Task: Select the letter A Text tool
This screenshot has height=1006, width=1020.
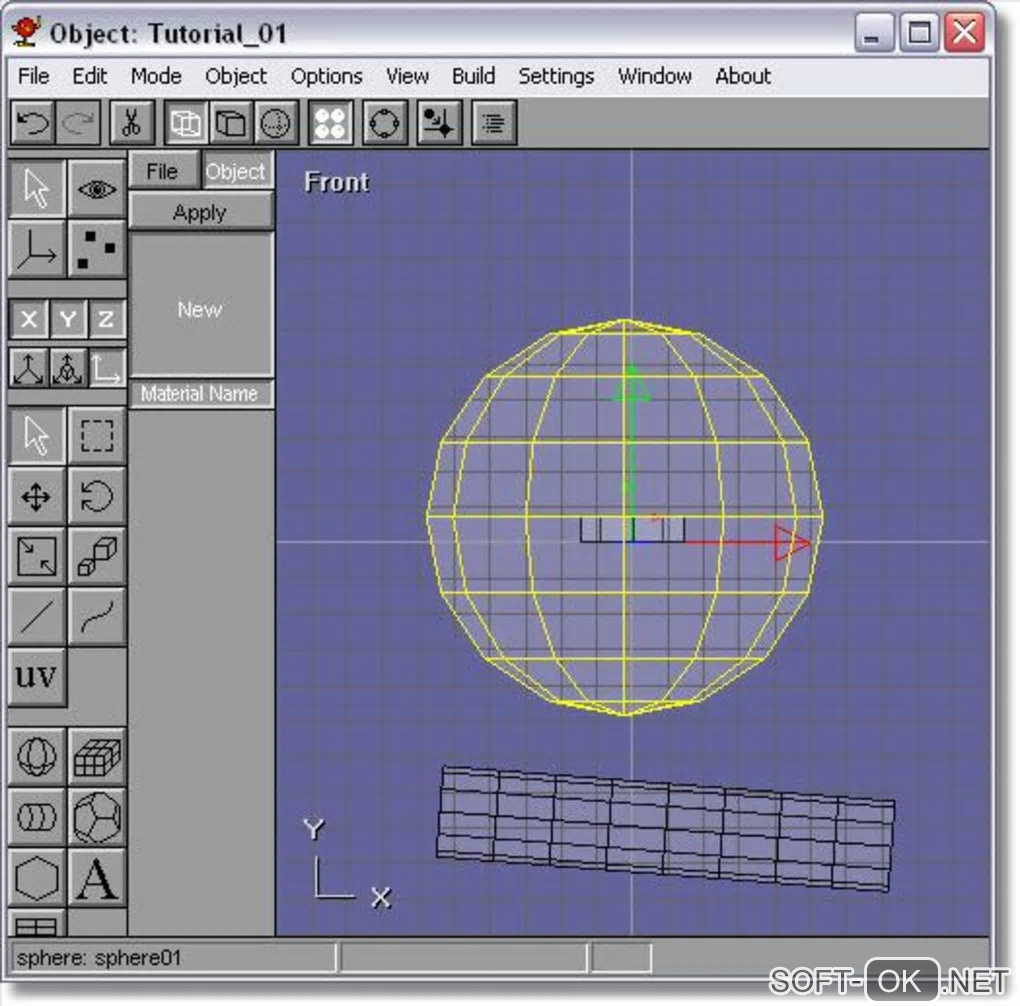Action: [97, 878]
